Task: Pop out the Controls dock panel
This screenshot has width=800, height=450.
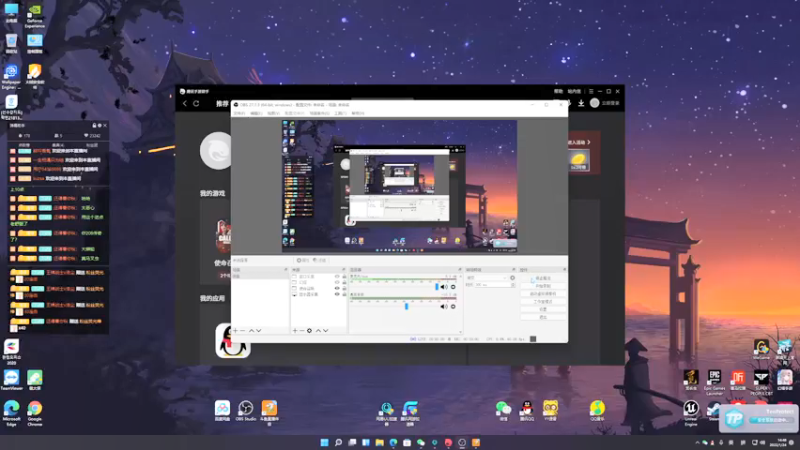Action: point(564,269)
